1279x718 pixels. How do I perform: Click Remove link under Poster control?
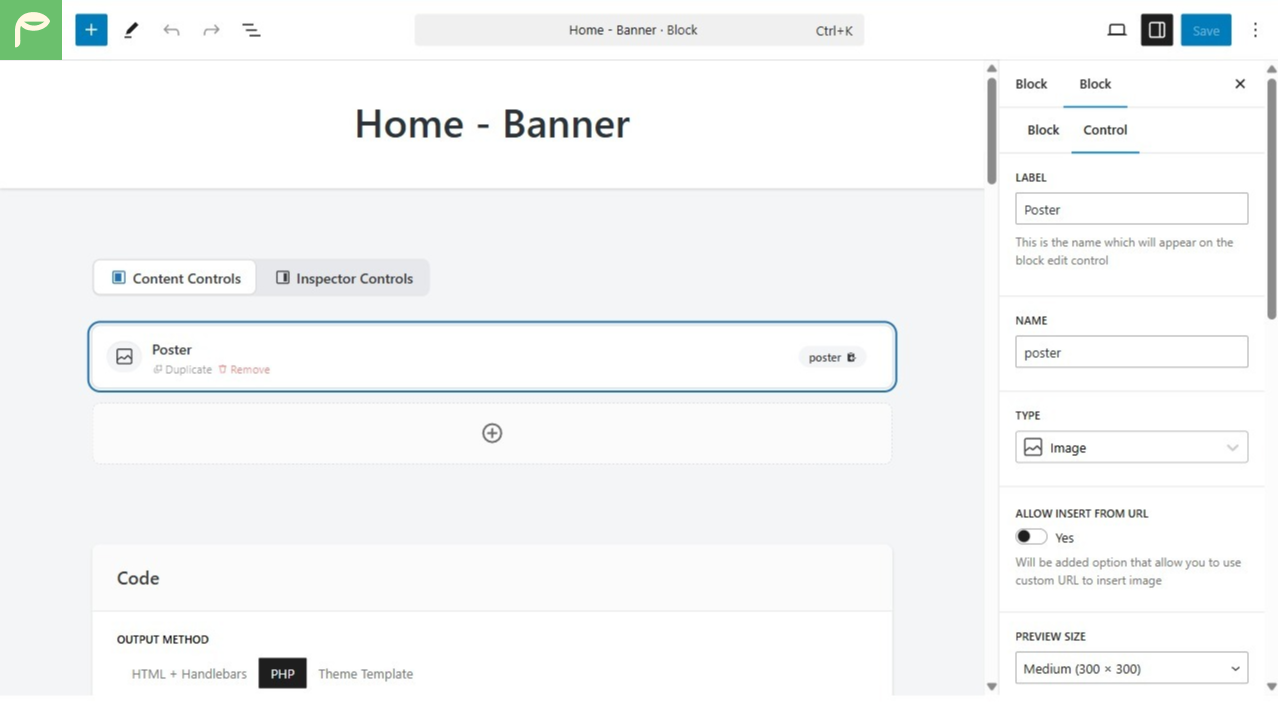(245, 369)
